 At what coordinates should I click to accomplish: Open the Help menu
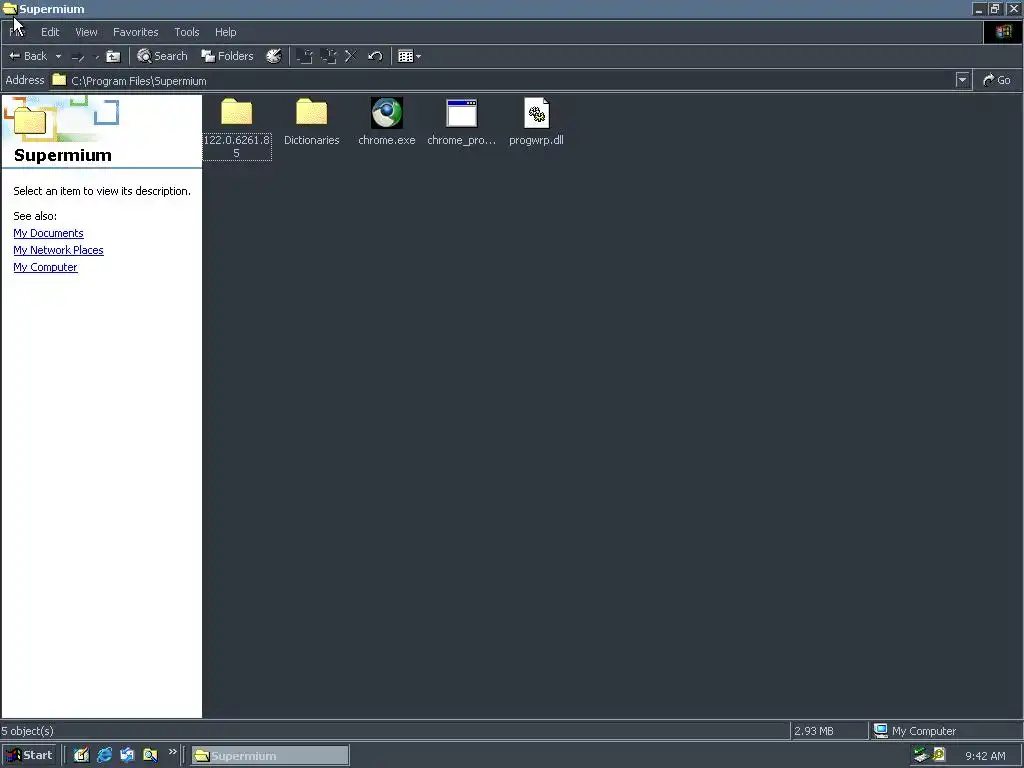226,32
